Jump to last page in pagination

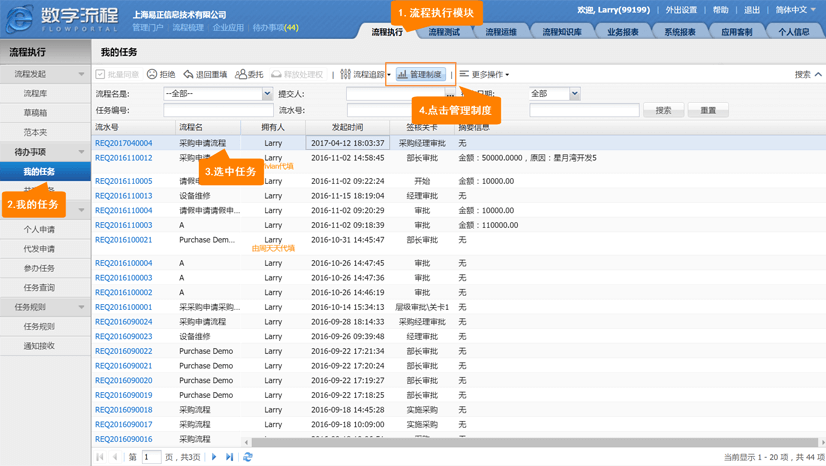230,457
